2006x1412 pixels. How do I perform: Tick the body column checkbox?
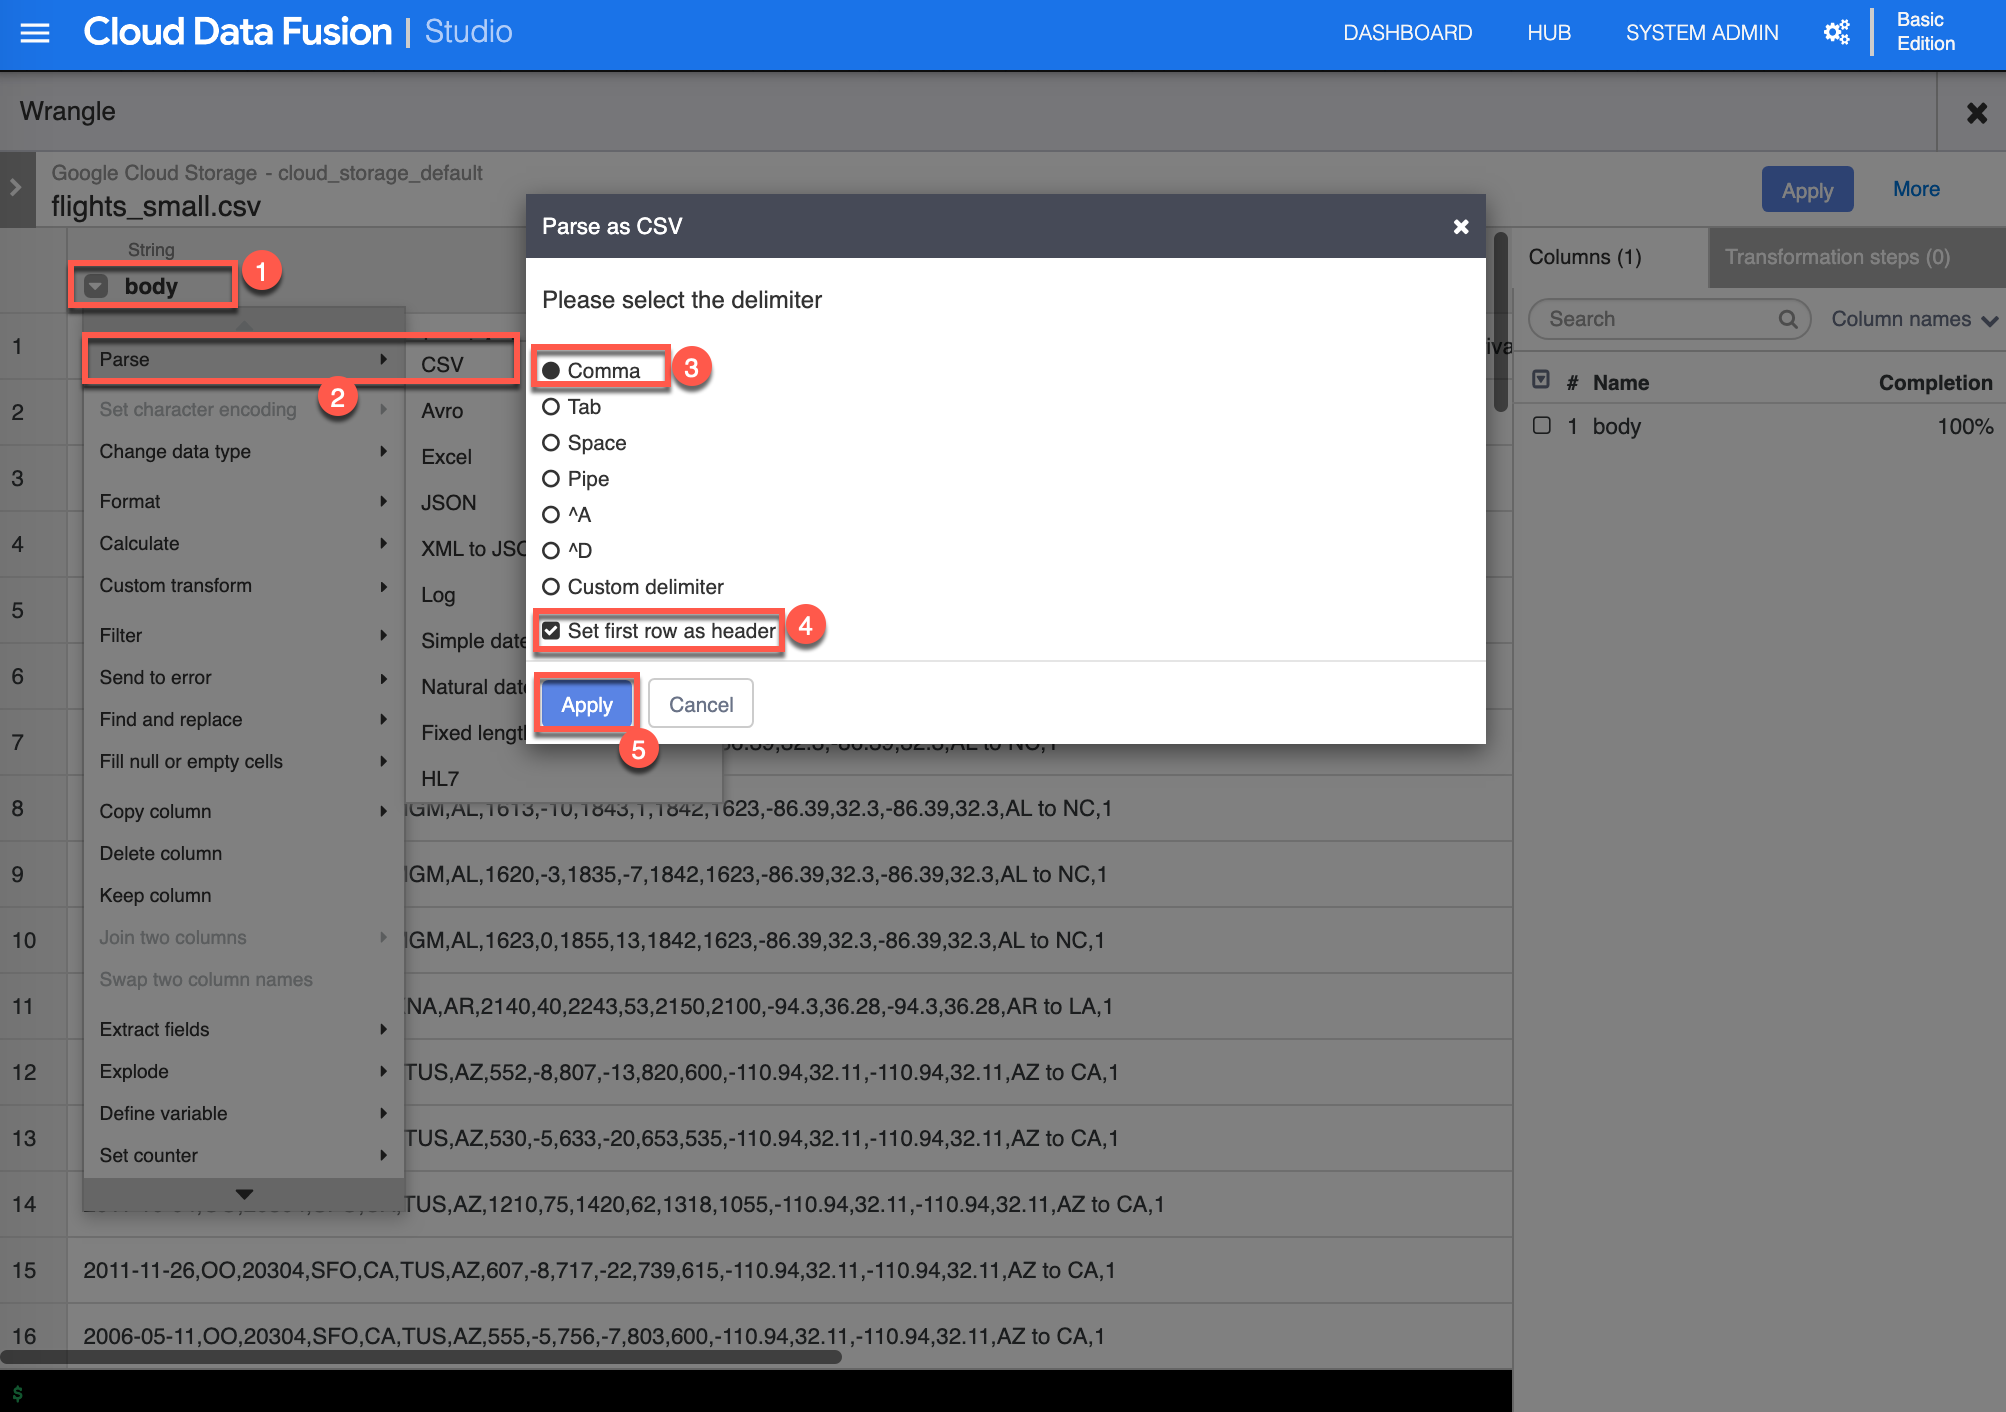1542,426
